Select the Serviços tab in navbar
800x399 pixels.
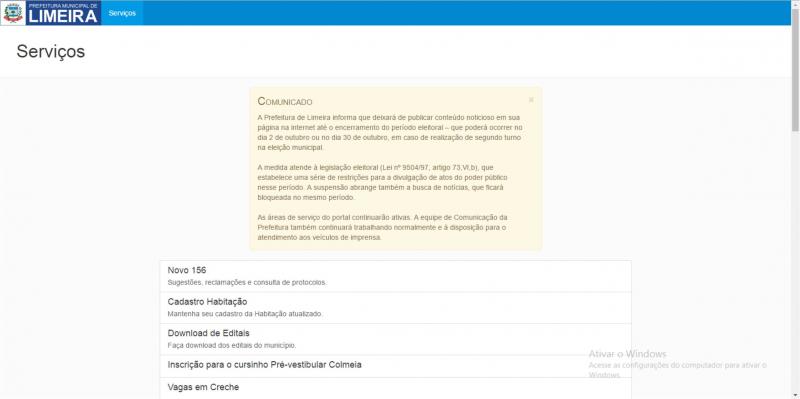pos(122,13)
